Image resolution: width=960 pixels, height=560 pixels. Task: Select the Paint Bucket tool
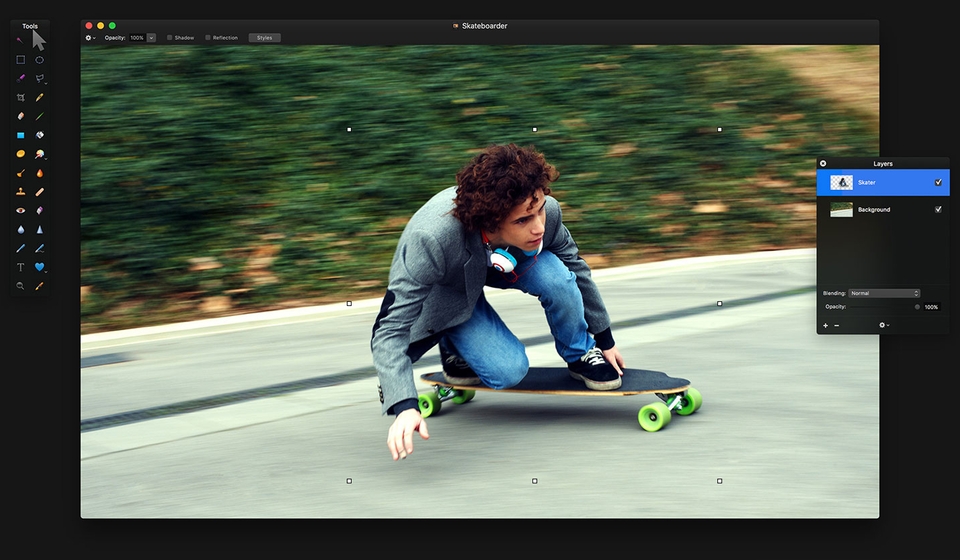pos(40,135)
